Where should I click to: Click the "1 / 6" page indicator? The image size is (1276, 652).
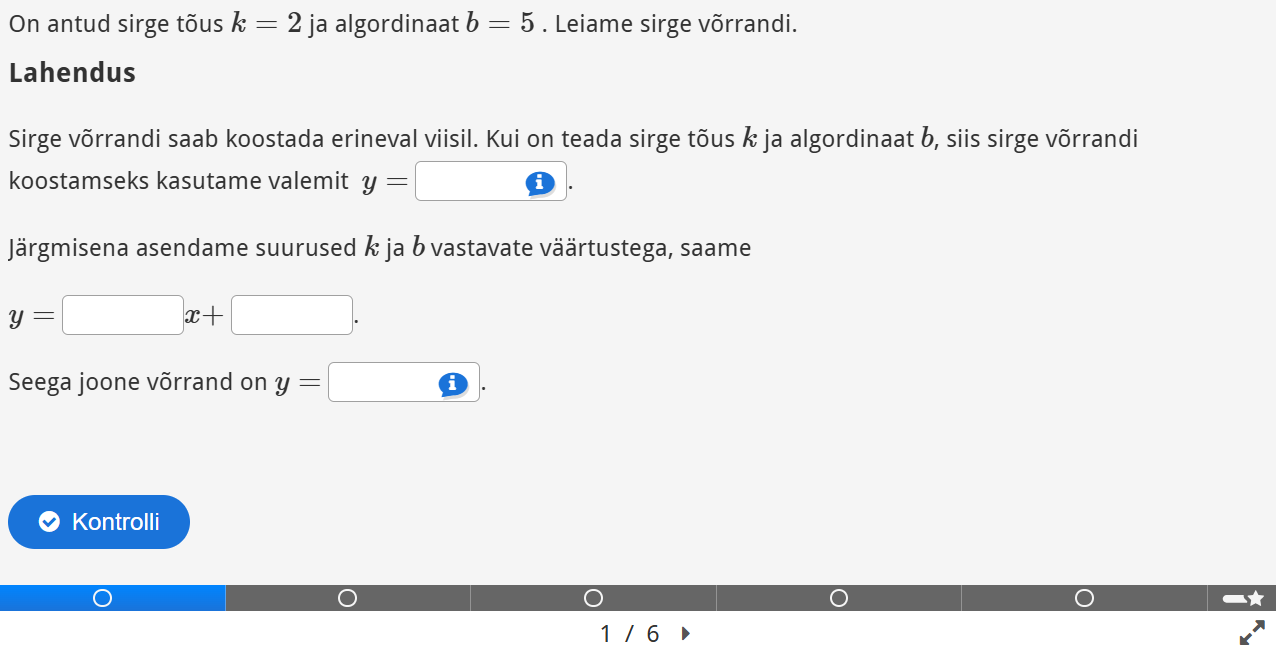(x=629, y=634)
